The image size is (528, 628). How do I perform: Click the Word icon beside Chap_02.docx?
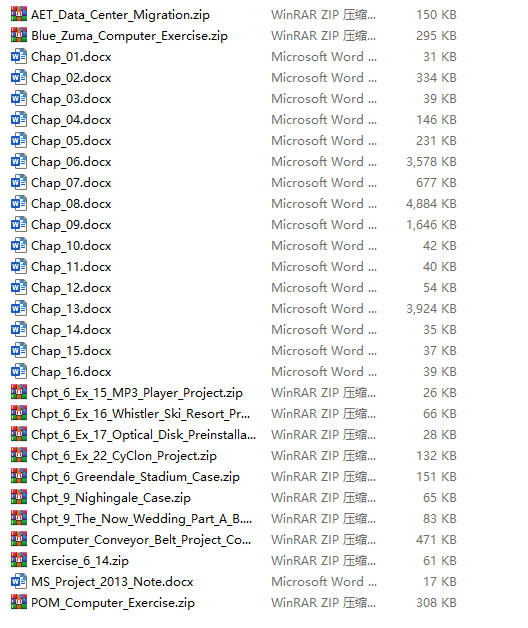point(19,77)
